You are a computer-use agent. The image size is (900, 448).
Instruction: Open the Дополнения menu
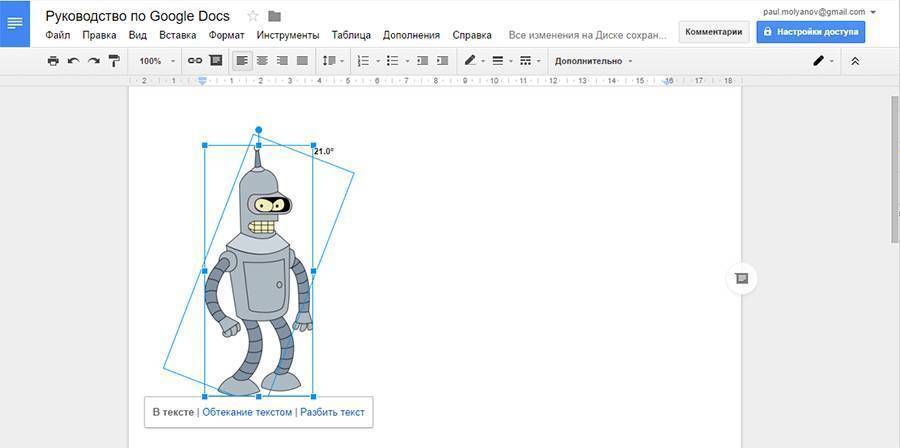(x=411, y=35)
